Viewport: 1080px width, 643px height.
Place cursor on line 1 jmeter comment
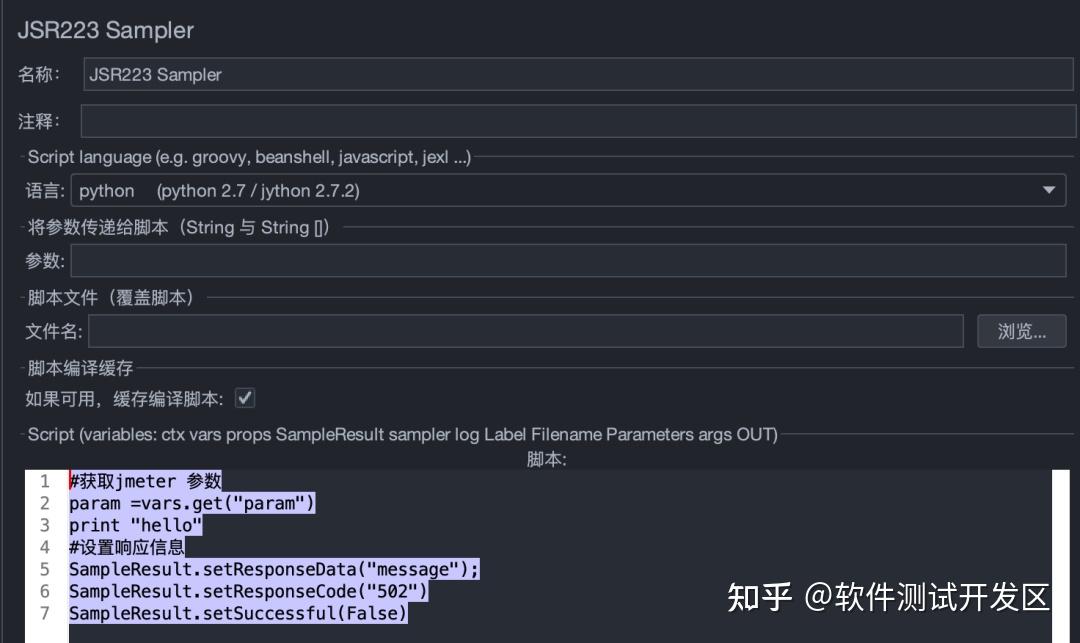click(145, 481)
